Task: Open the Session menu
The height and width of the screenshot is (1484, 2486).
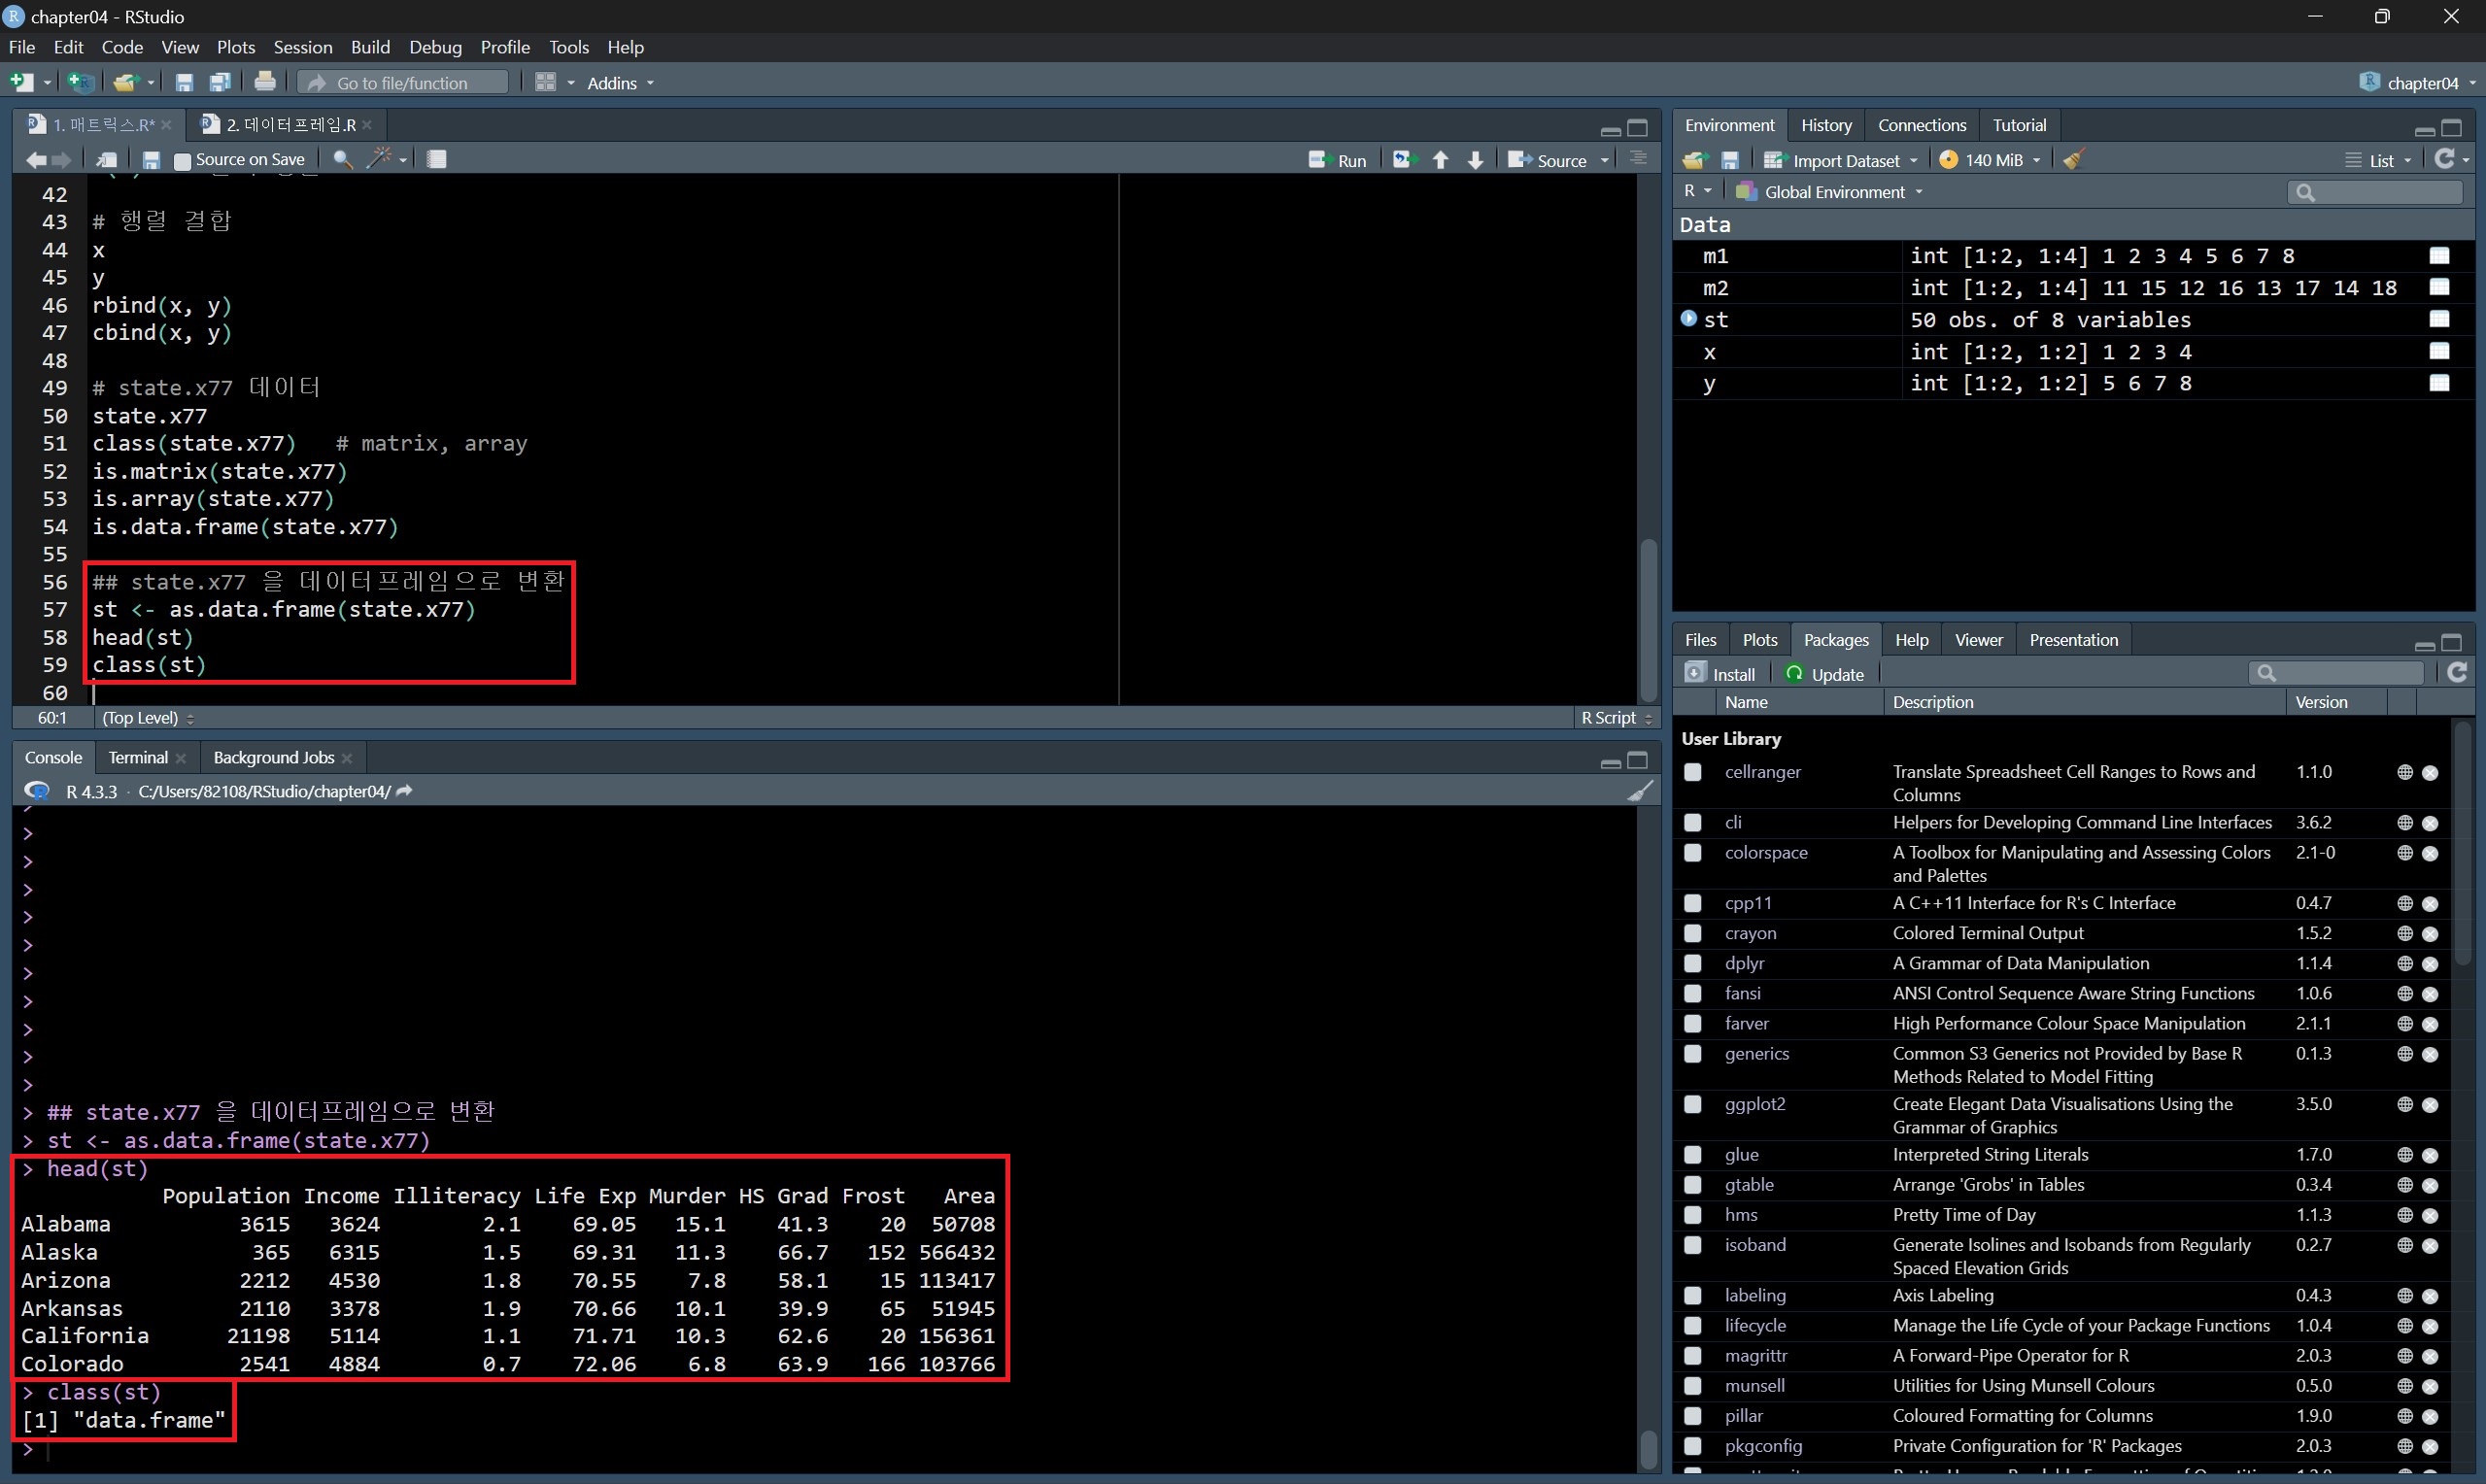Action: click(x=302, y=47)
